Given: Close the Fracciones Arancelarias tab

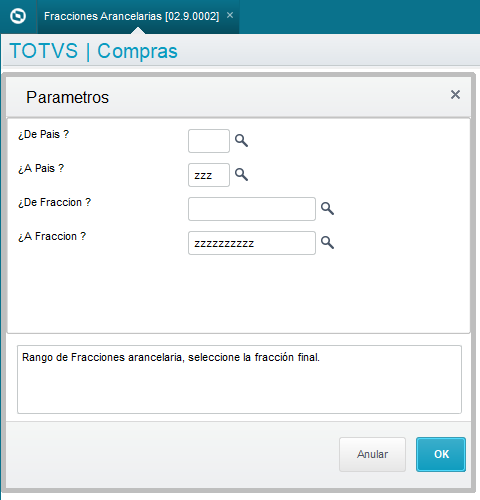Looking at the screenshot, I should tap(230, 15).
